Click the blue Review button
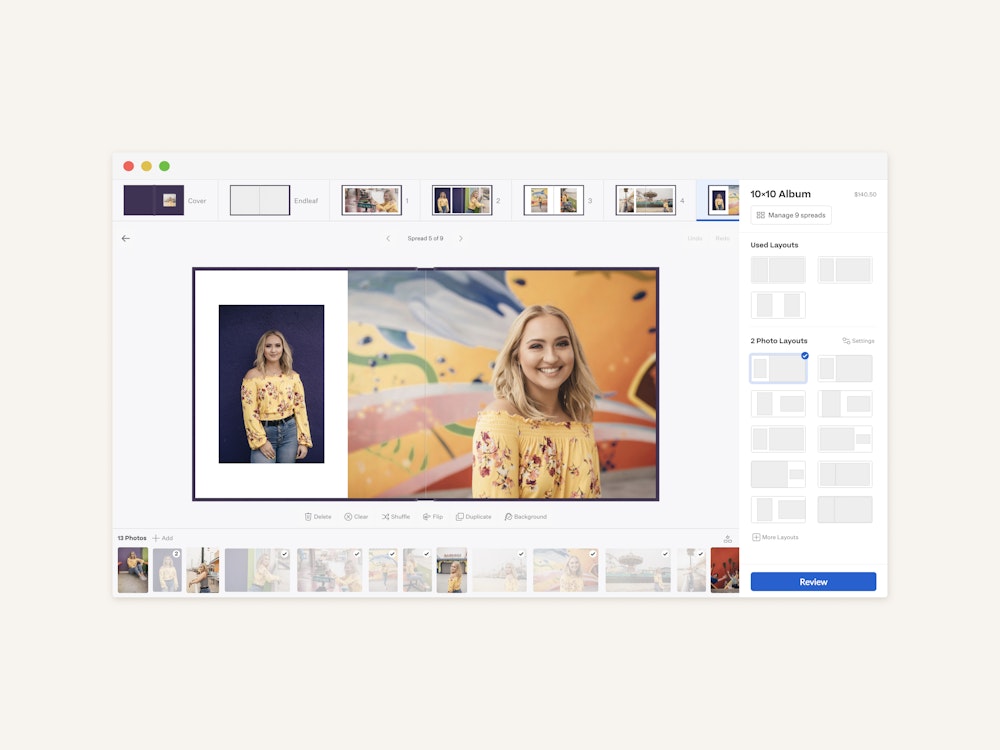 [x=813, y=582]
